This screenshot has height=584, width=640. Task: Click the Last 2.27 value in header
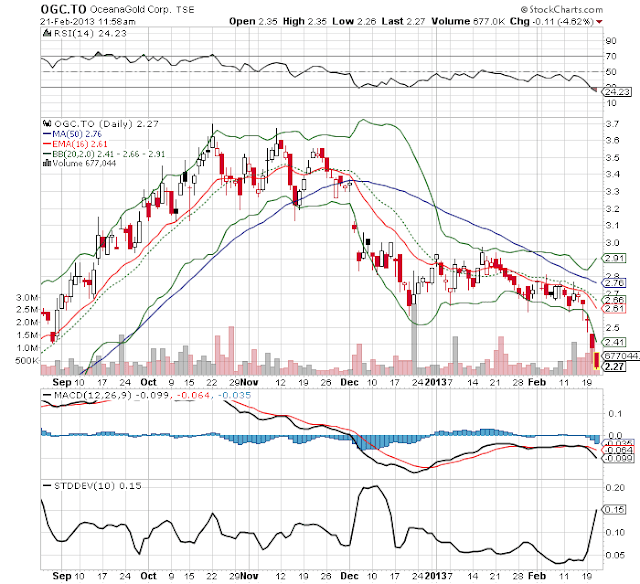403,21
